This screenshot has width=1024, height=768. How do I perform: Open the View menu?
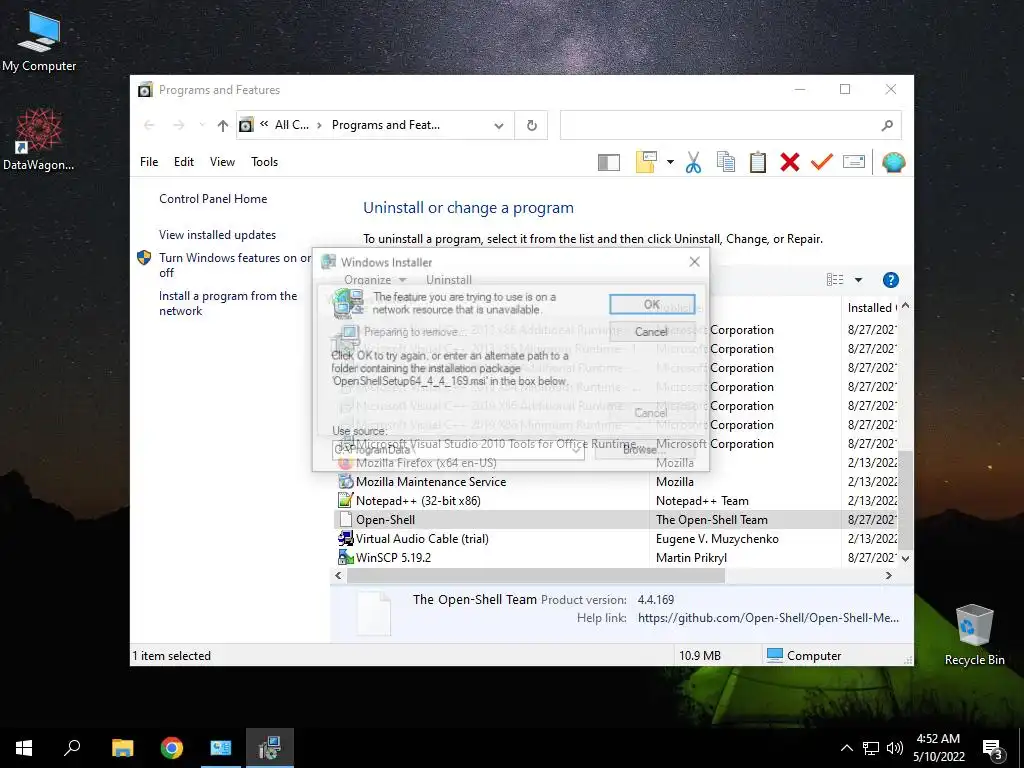(222, 162)
